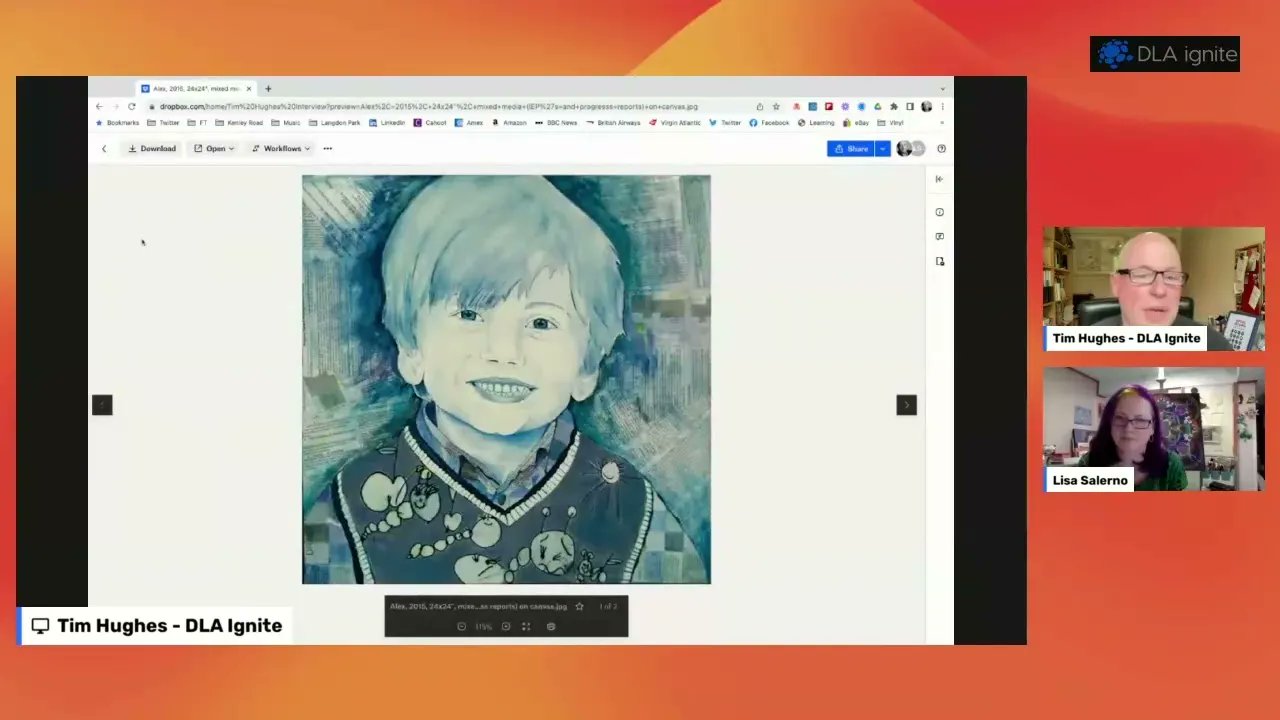Click the shared members avatars
Viewport: 1280px width, 720px height.
(x=910, y=149)
